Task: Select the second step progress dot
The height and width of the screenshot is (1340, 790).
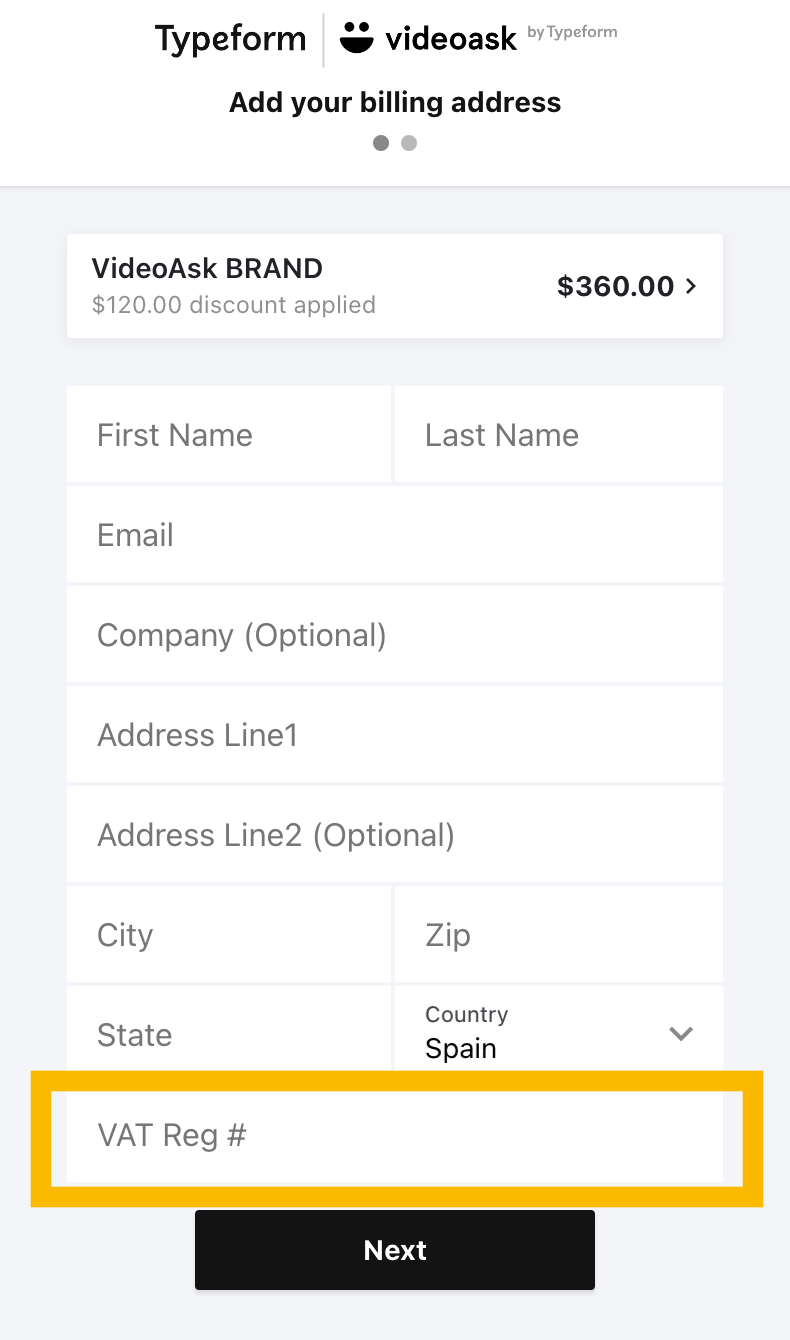Action: [409, 143]
